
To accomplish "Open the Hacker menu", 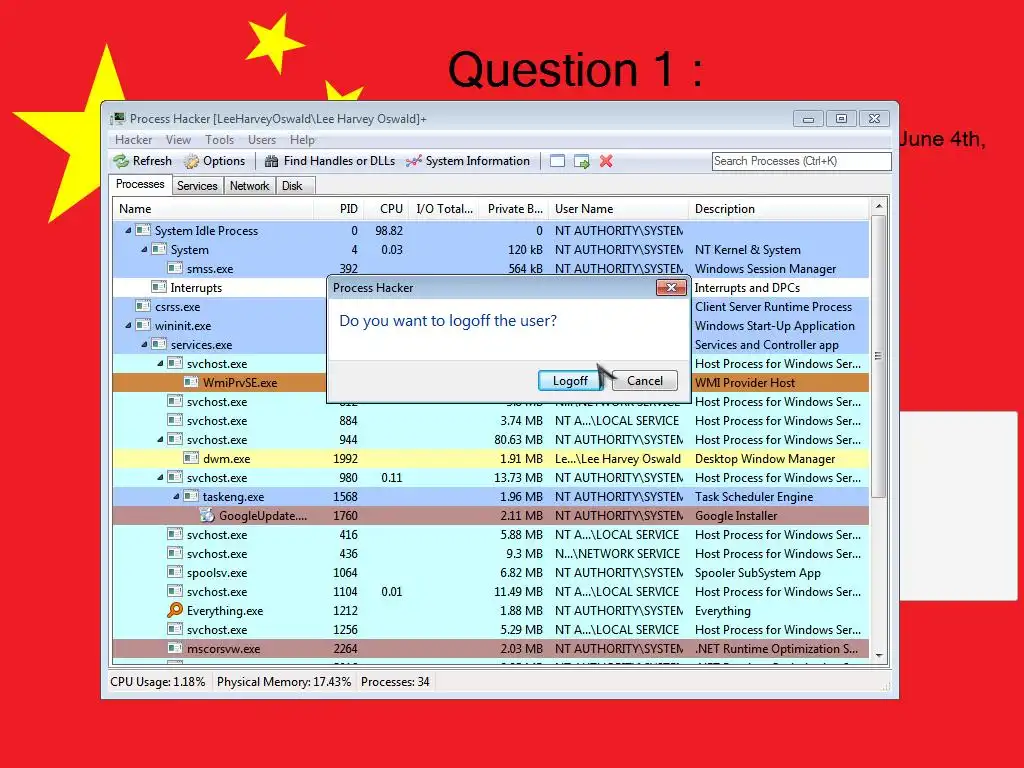I will [x=133, y=140].
